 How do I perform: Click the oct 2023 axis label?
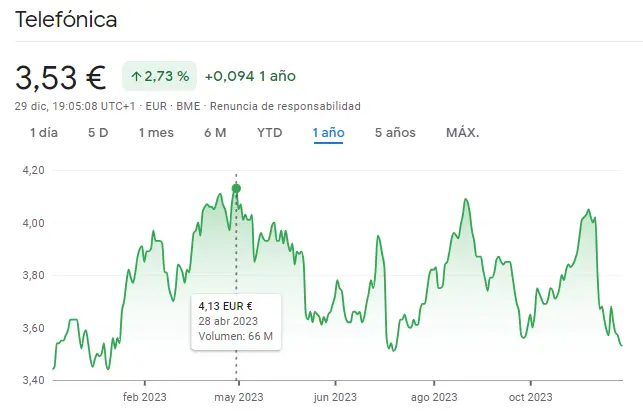[529, 396]
